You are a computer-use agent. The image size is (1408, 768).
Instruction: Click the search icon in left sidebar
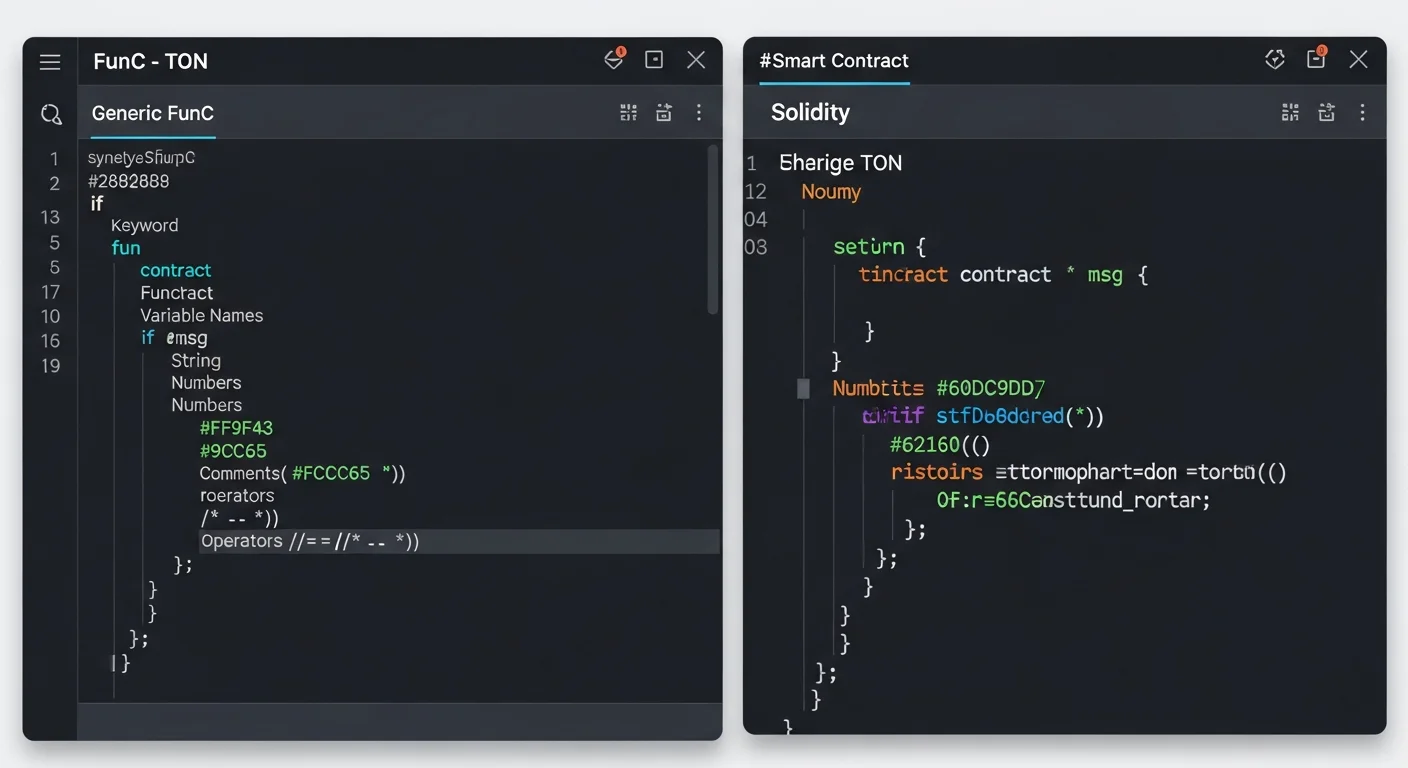click(51, 114)
